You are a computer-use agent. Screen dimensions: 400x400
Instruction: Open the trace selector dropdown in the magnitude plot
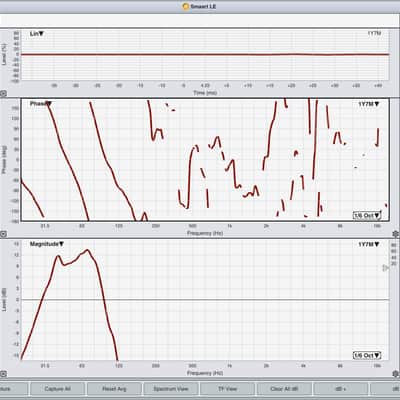[369, 244]
